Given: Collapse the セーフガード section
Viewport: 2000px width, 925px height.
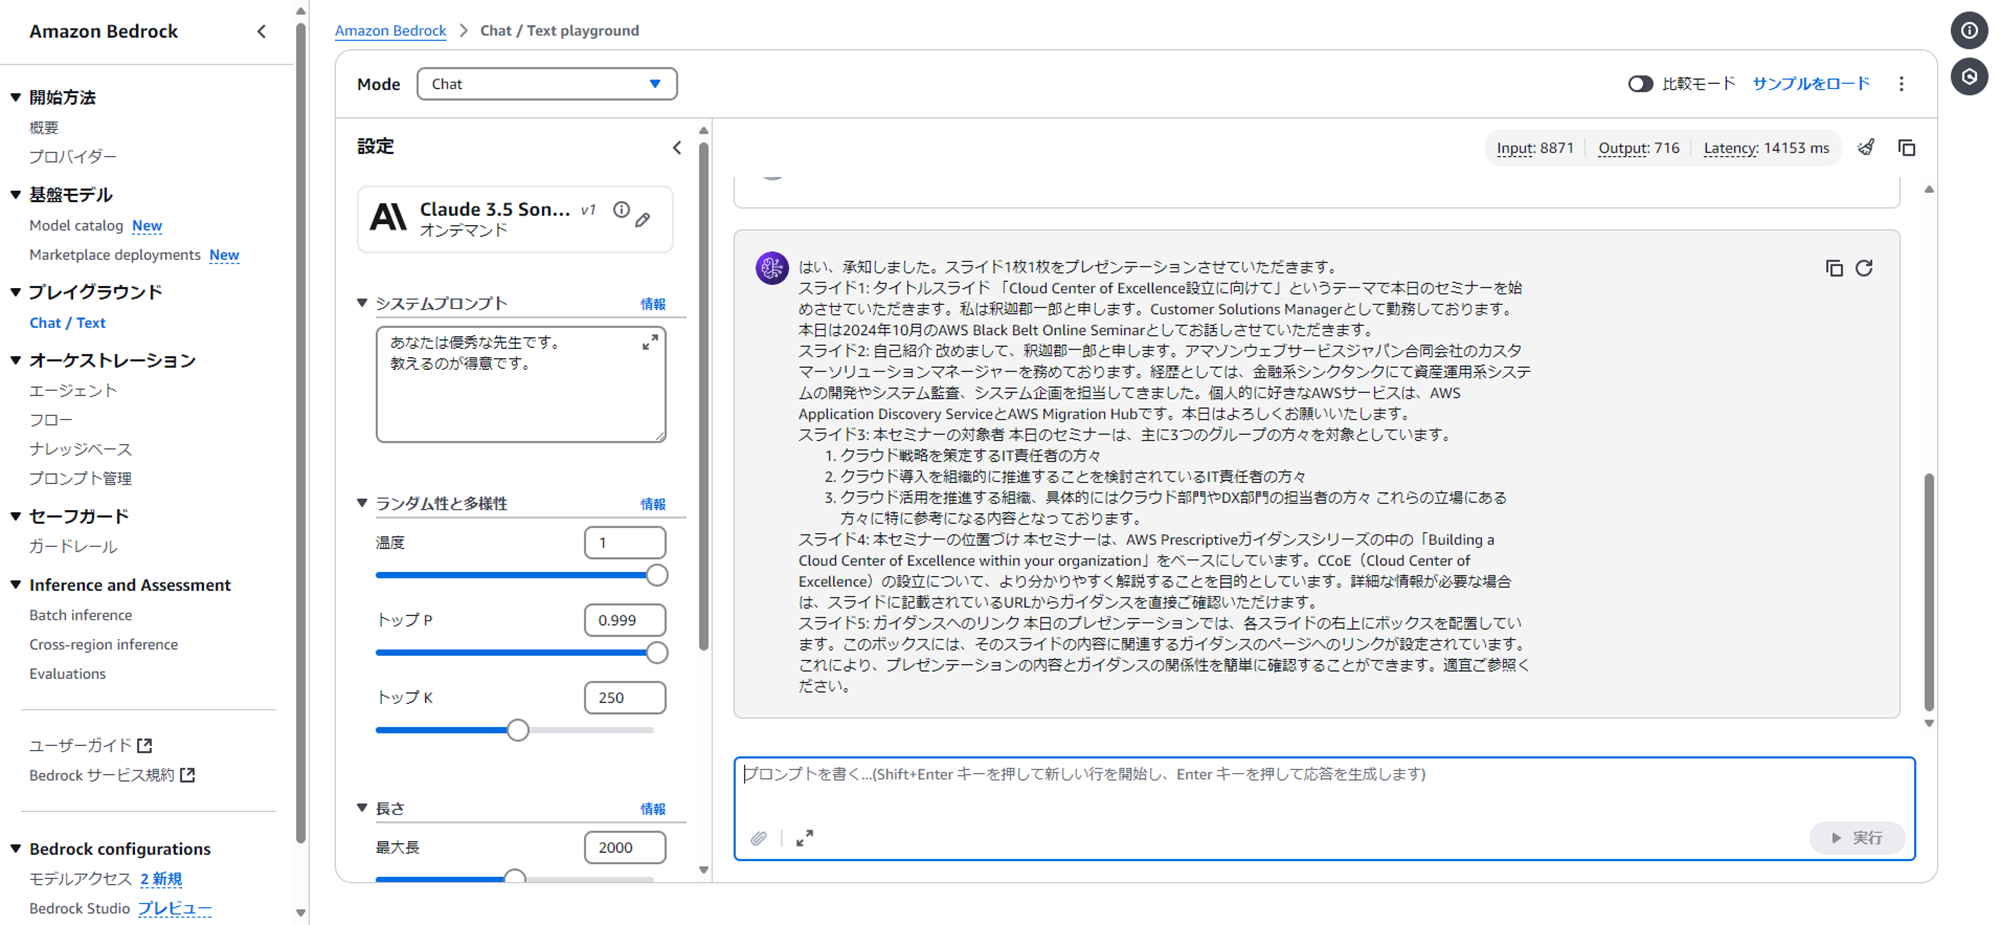Looking at the screenshot, I should (x=16, y=516).
